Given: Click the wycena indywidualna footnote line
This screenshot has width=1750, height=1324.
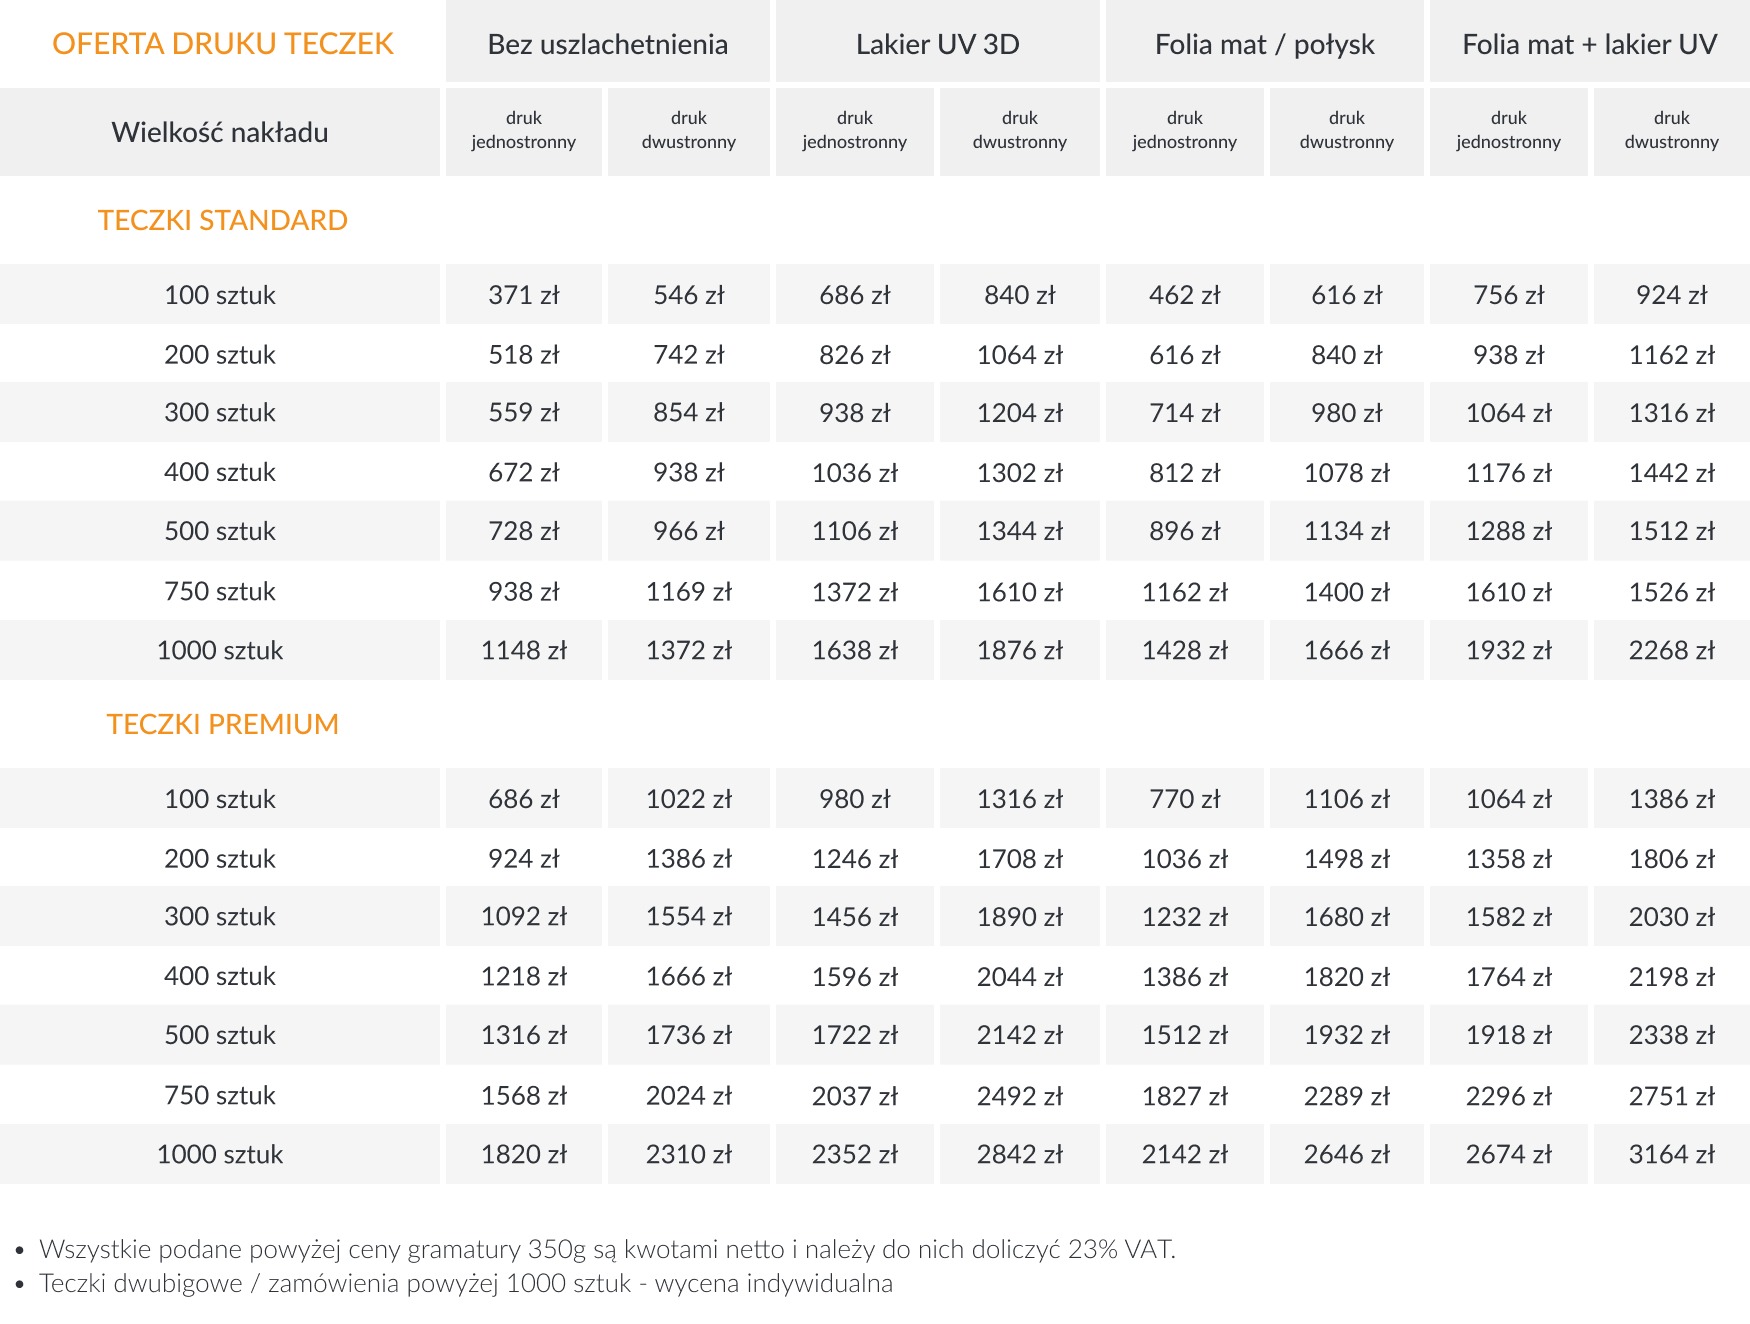Looking at the screenshot, I should click(465, 1283).
